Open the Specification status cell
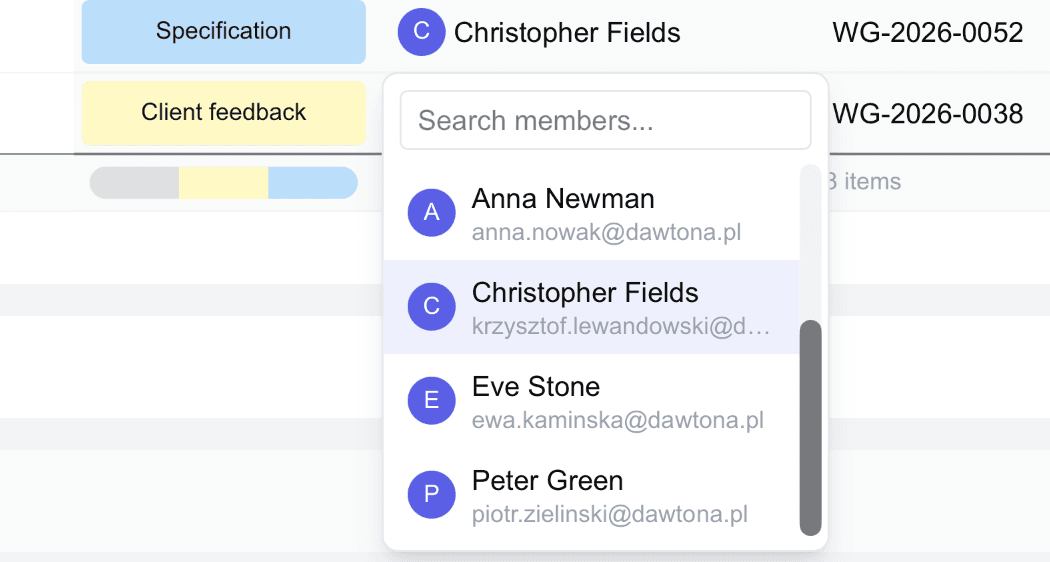The image size is (1050, 562). point(223,32)
